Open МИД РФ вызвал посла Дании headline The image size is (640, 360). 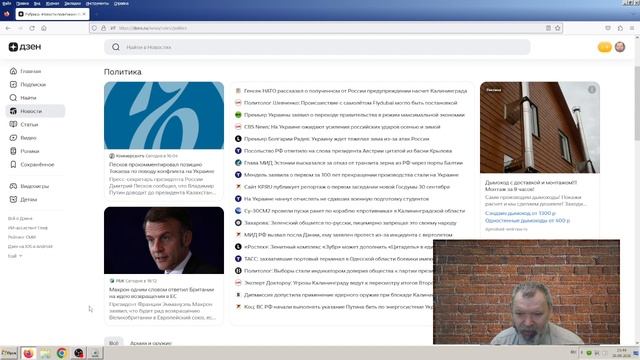click(x=348, y=235)
